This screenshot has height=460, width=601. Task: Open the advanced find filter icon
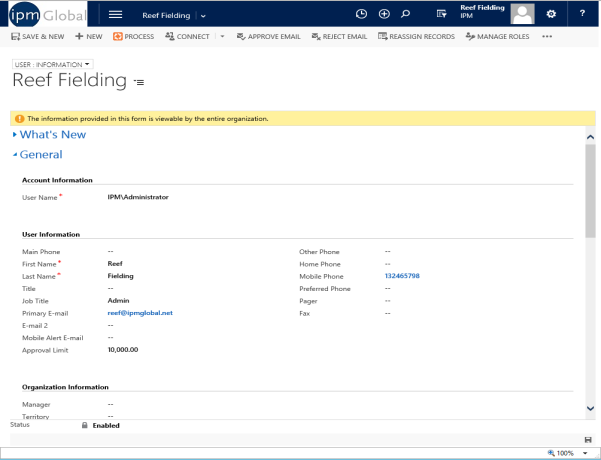click(442, 14)
